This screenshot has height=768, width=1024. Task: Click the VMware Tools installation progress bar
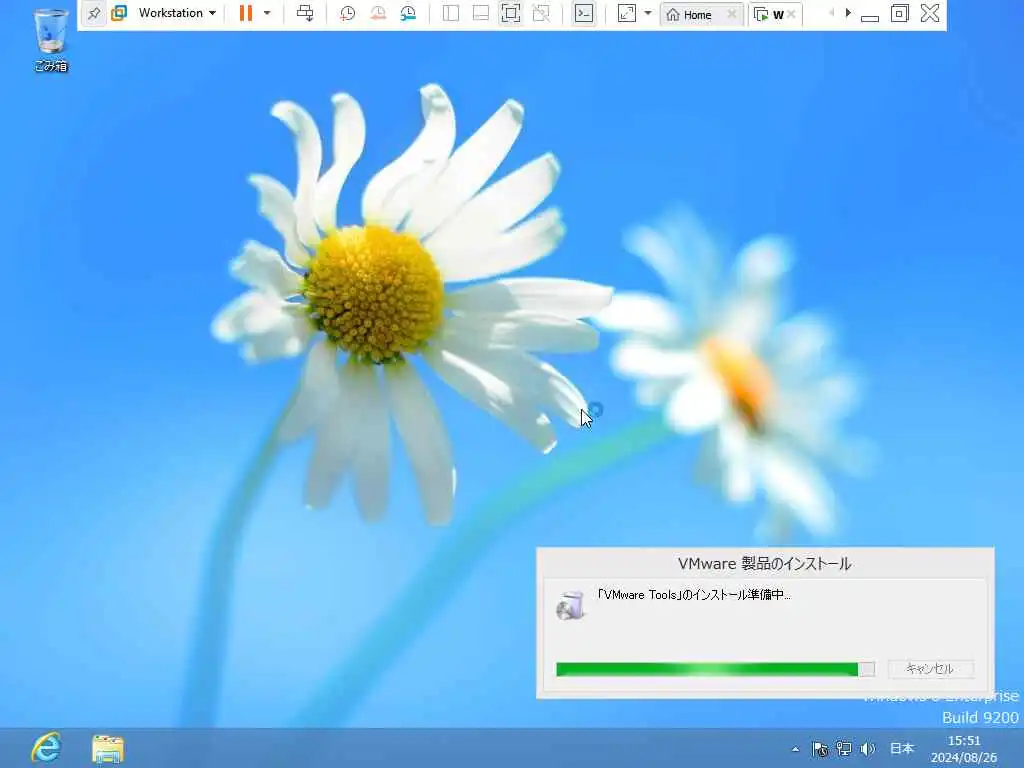pyautogui.click(x=715, y=669)
